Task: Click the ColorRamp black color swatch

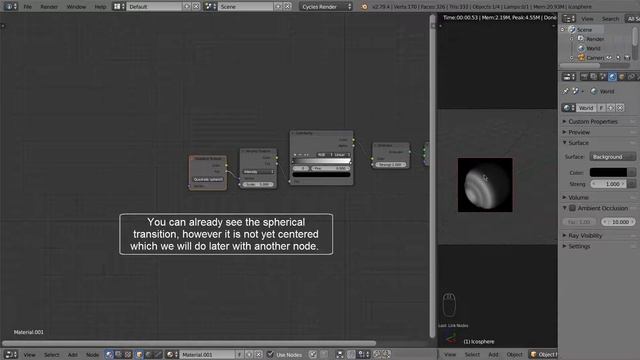Action: (x=322, y=175)
